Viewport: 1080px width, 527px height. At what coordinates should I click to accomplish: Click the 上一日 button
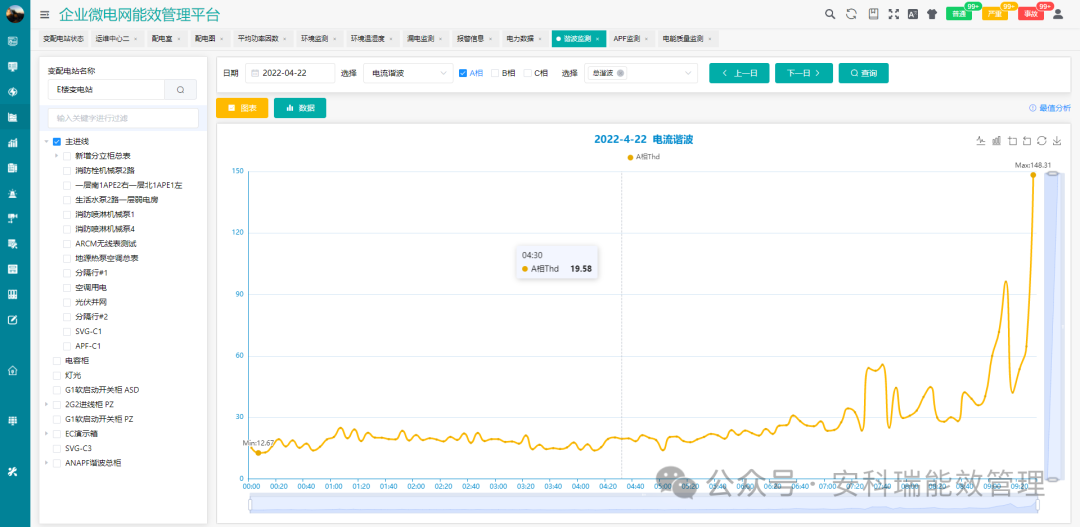coord(739,73)
